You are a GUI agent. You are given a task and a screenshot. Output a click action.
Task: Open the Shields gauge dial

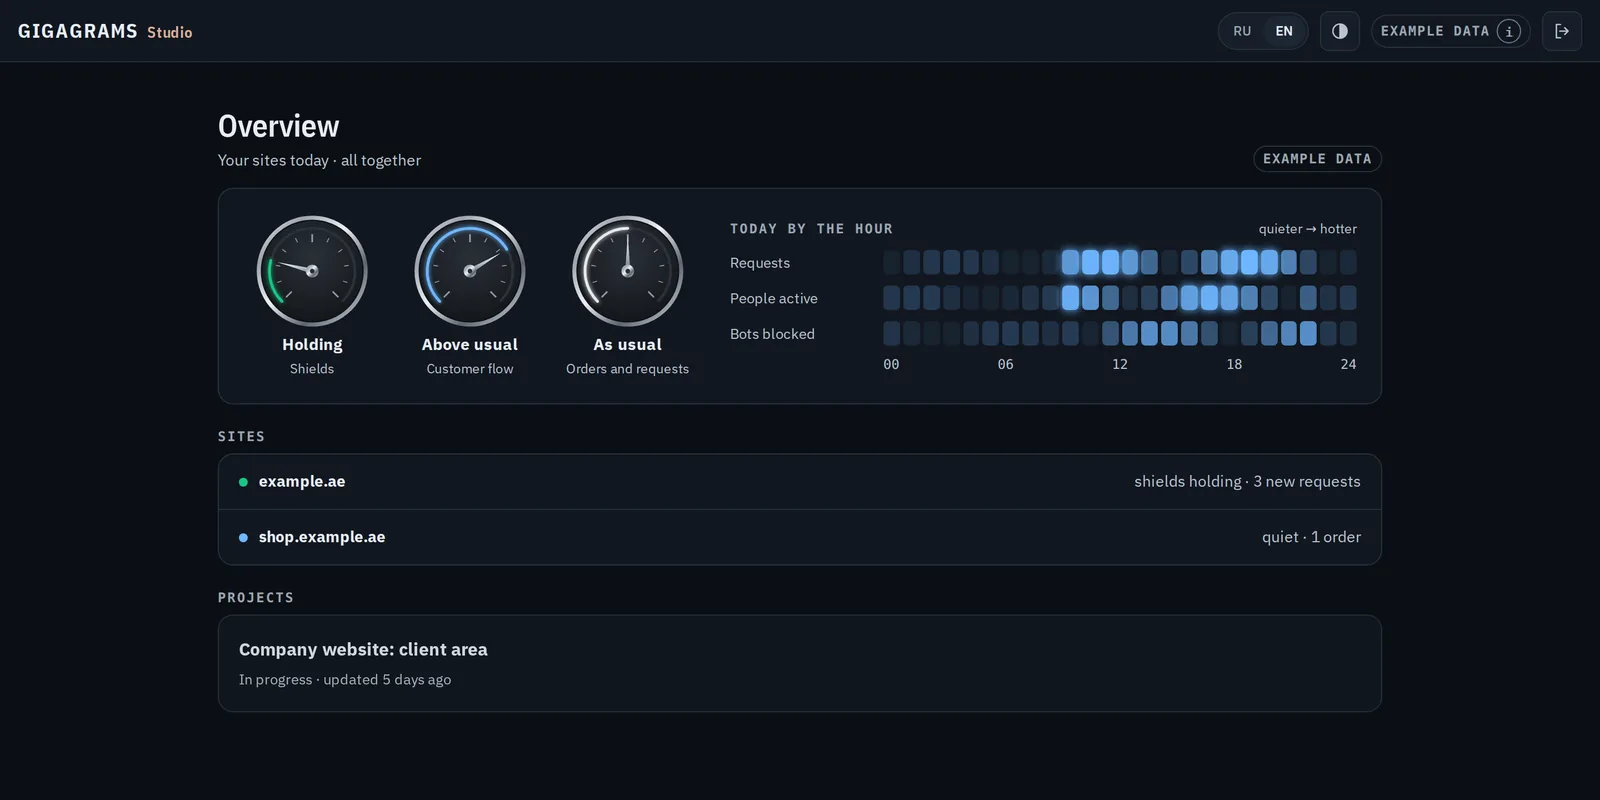(x=312, y=271)
